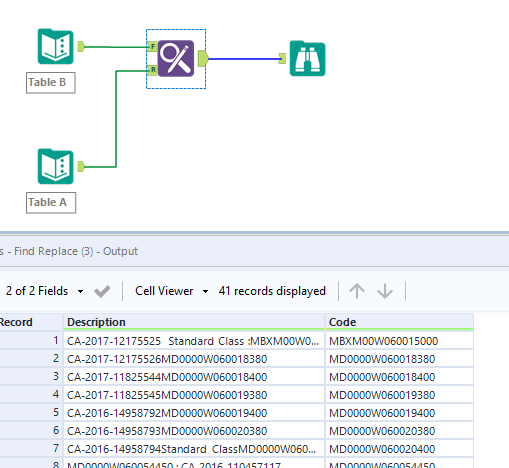
Task: Go to previous record with up arrow
Action: coord(357,291)
